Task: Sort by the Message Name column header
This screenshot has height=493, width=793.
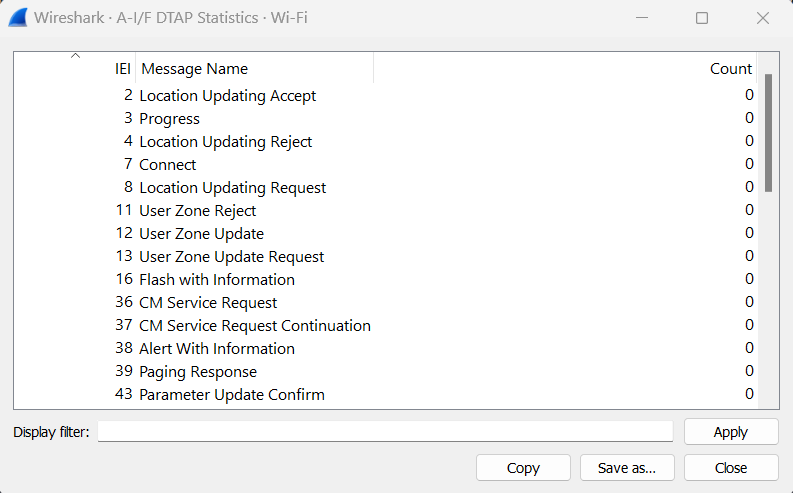Action: click(x=195, y=69)
